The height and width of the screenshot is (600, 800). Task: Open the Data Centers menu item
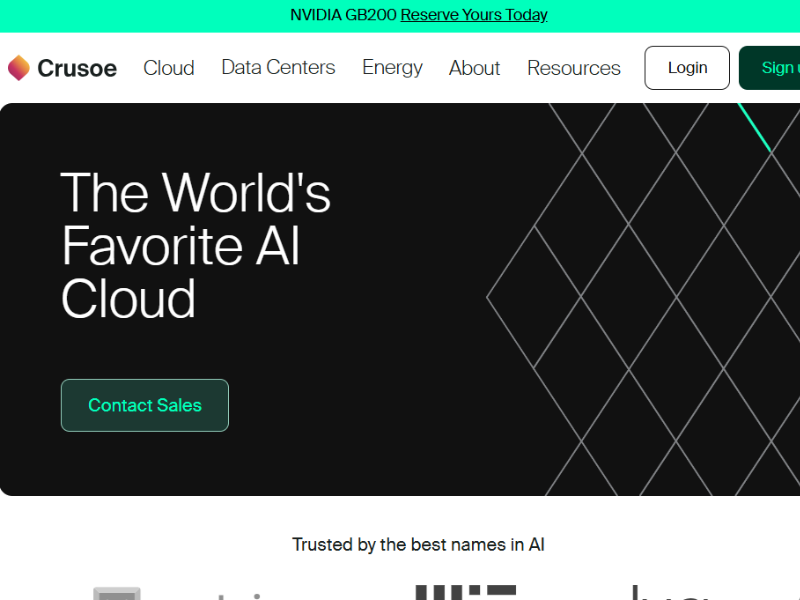pyautogui.click(x=278, y=67)
